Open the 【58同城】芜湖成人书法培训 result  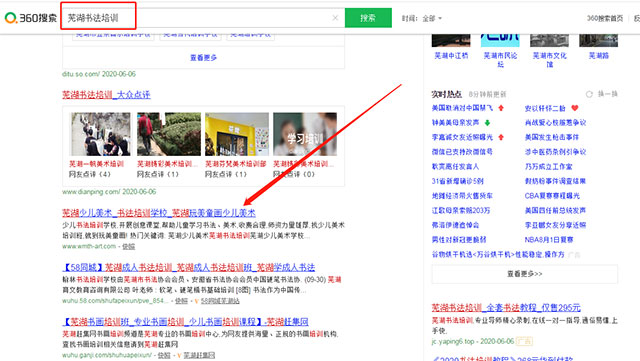[189, 267]
